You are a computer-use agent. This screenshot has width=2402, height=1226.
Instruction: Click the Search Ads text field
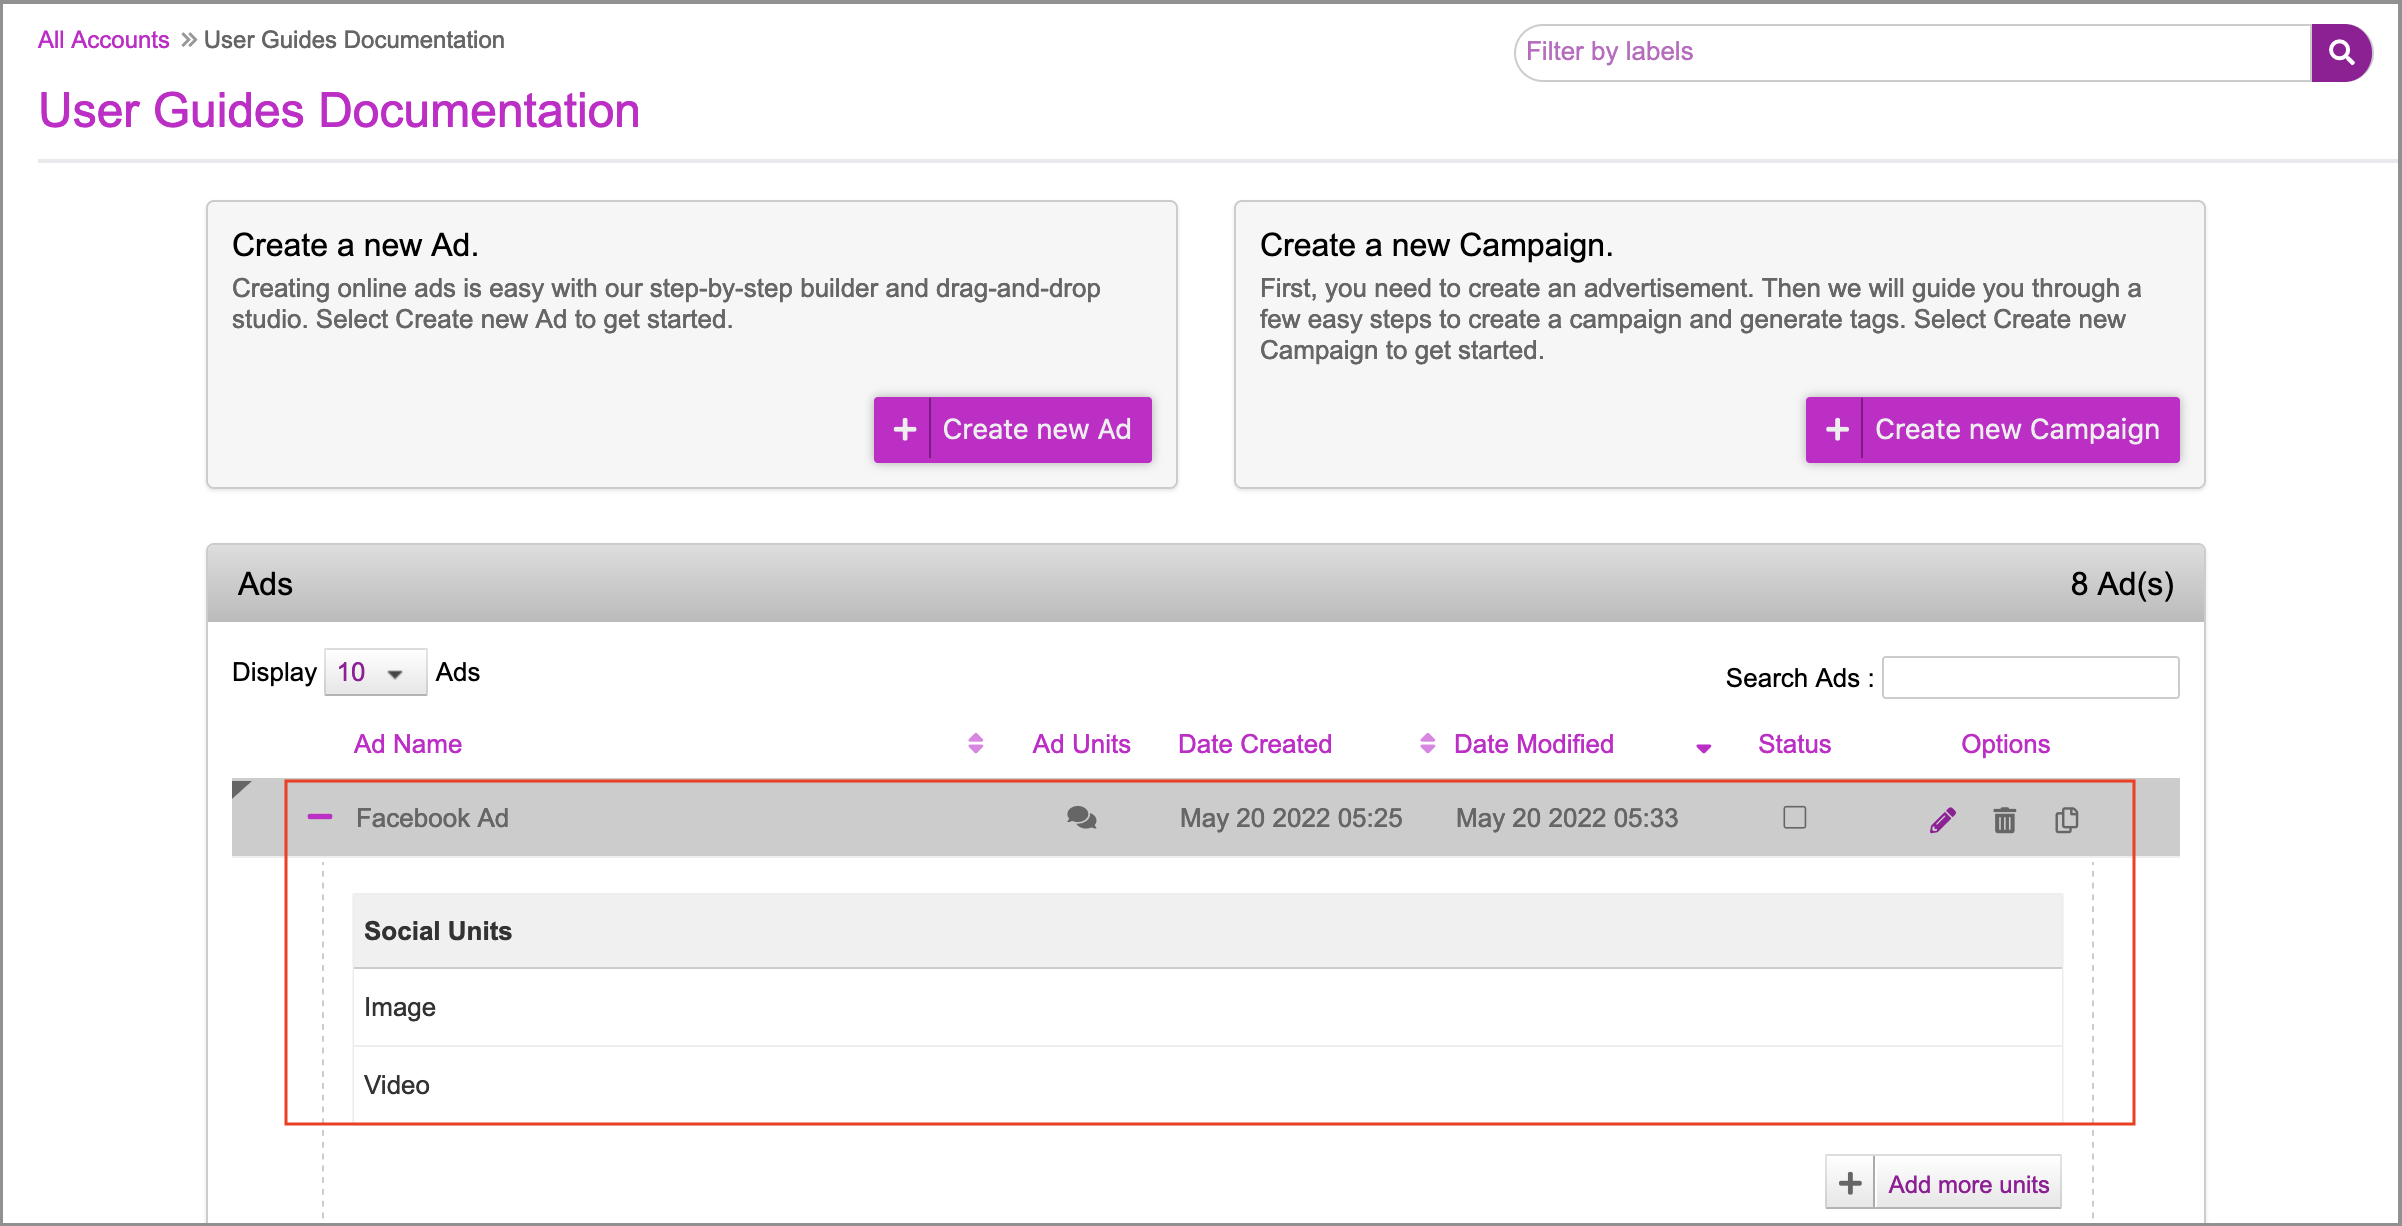click(2030, 678)
